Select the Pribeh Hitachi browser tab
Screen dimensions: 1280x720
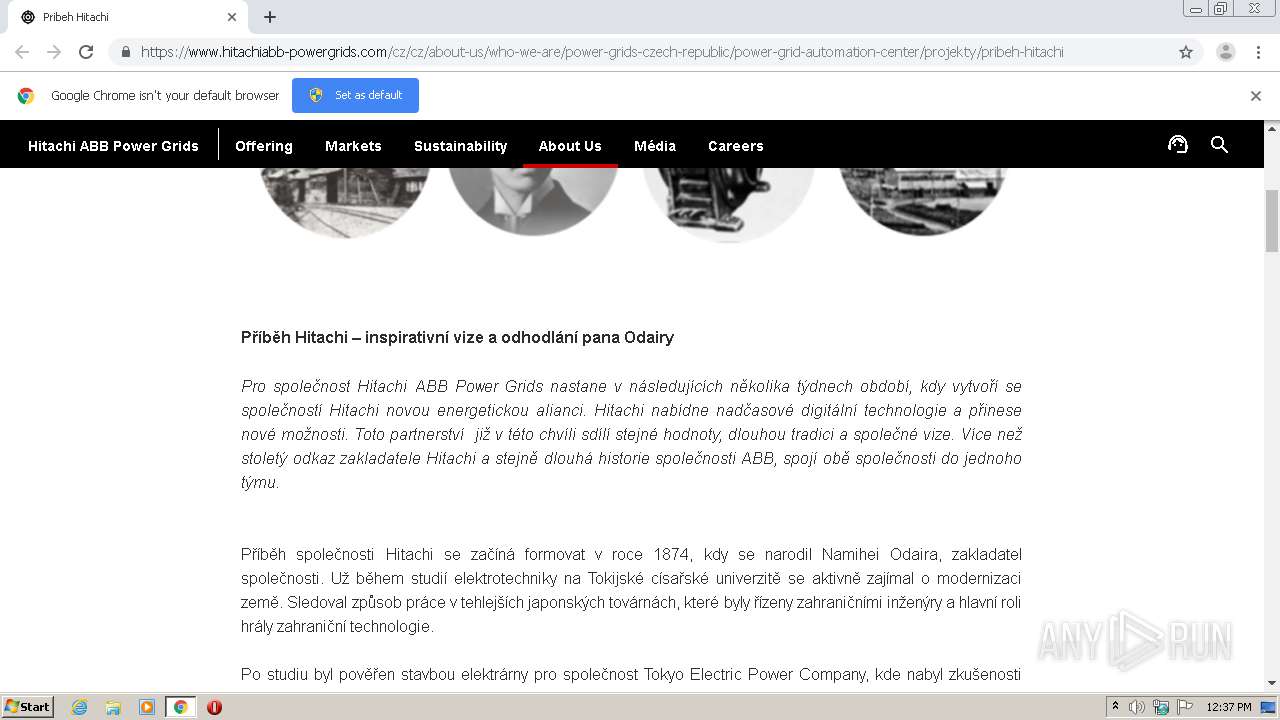125,17
